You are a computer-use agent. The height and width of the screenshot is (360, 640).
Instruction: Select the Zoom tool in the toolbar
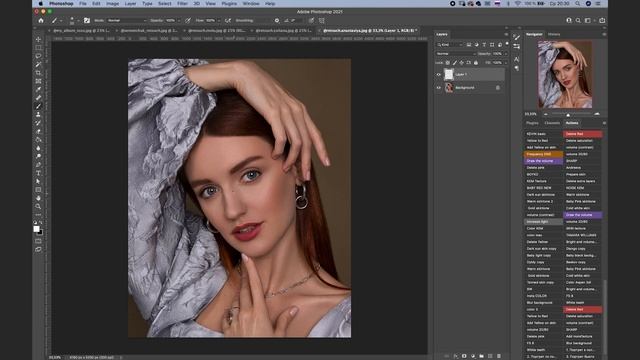[x=38, y=207]
